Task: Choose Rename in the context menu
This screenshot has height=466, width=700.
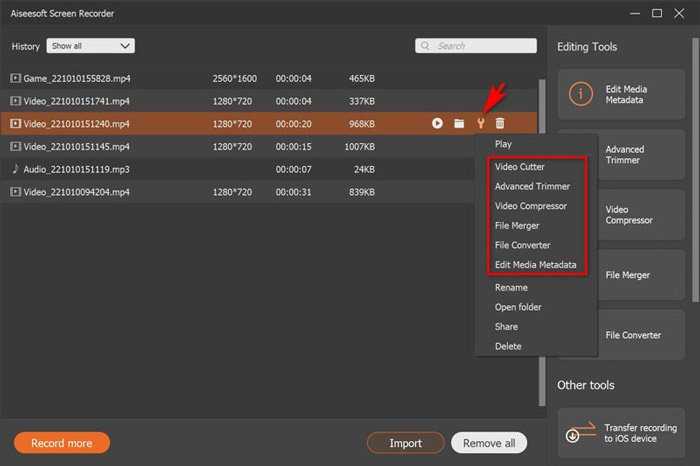Action: [511, 287]
